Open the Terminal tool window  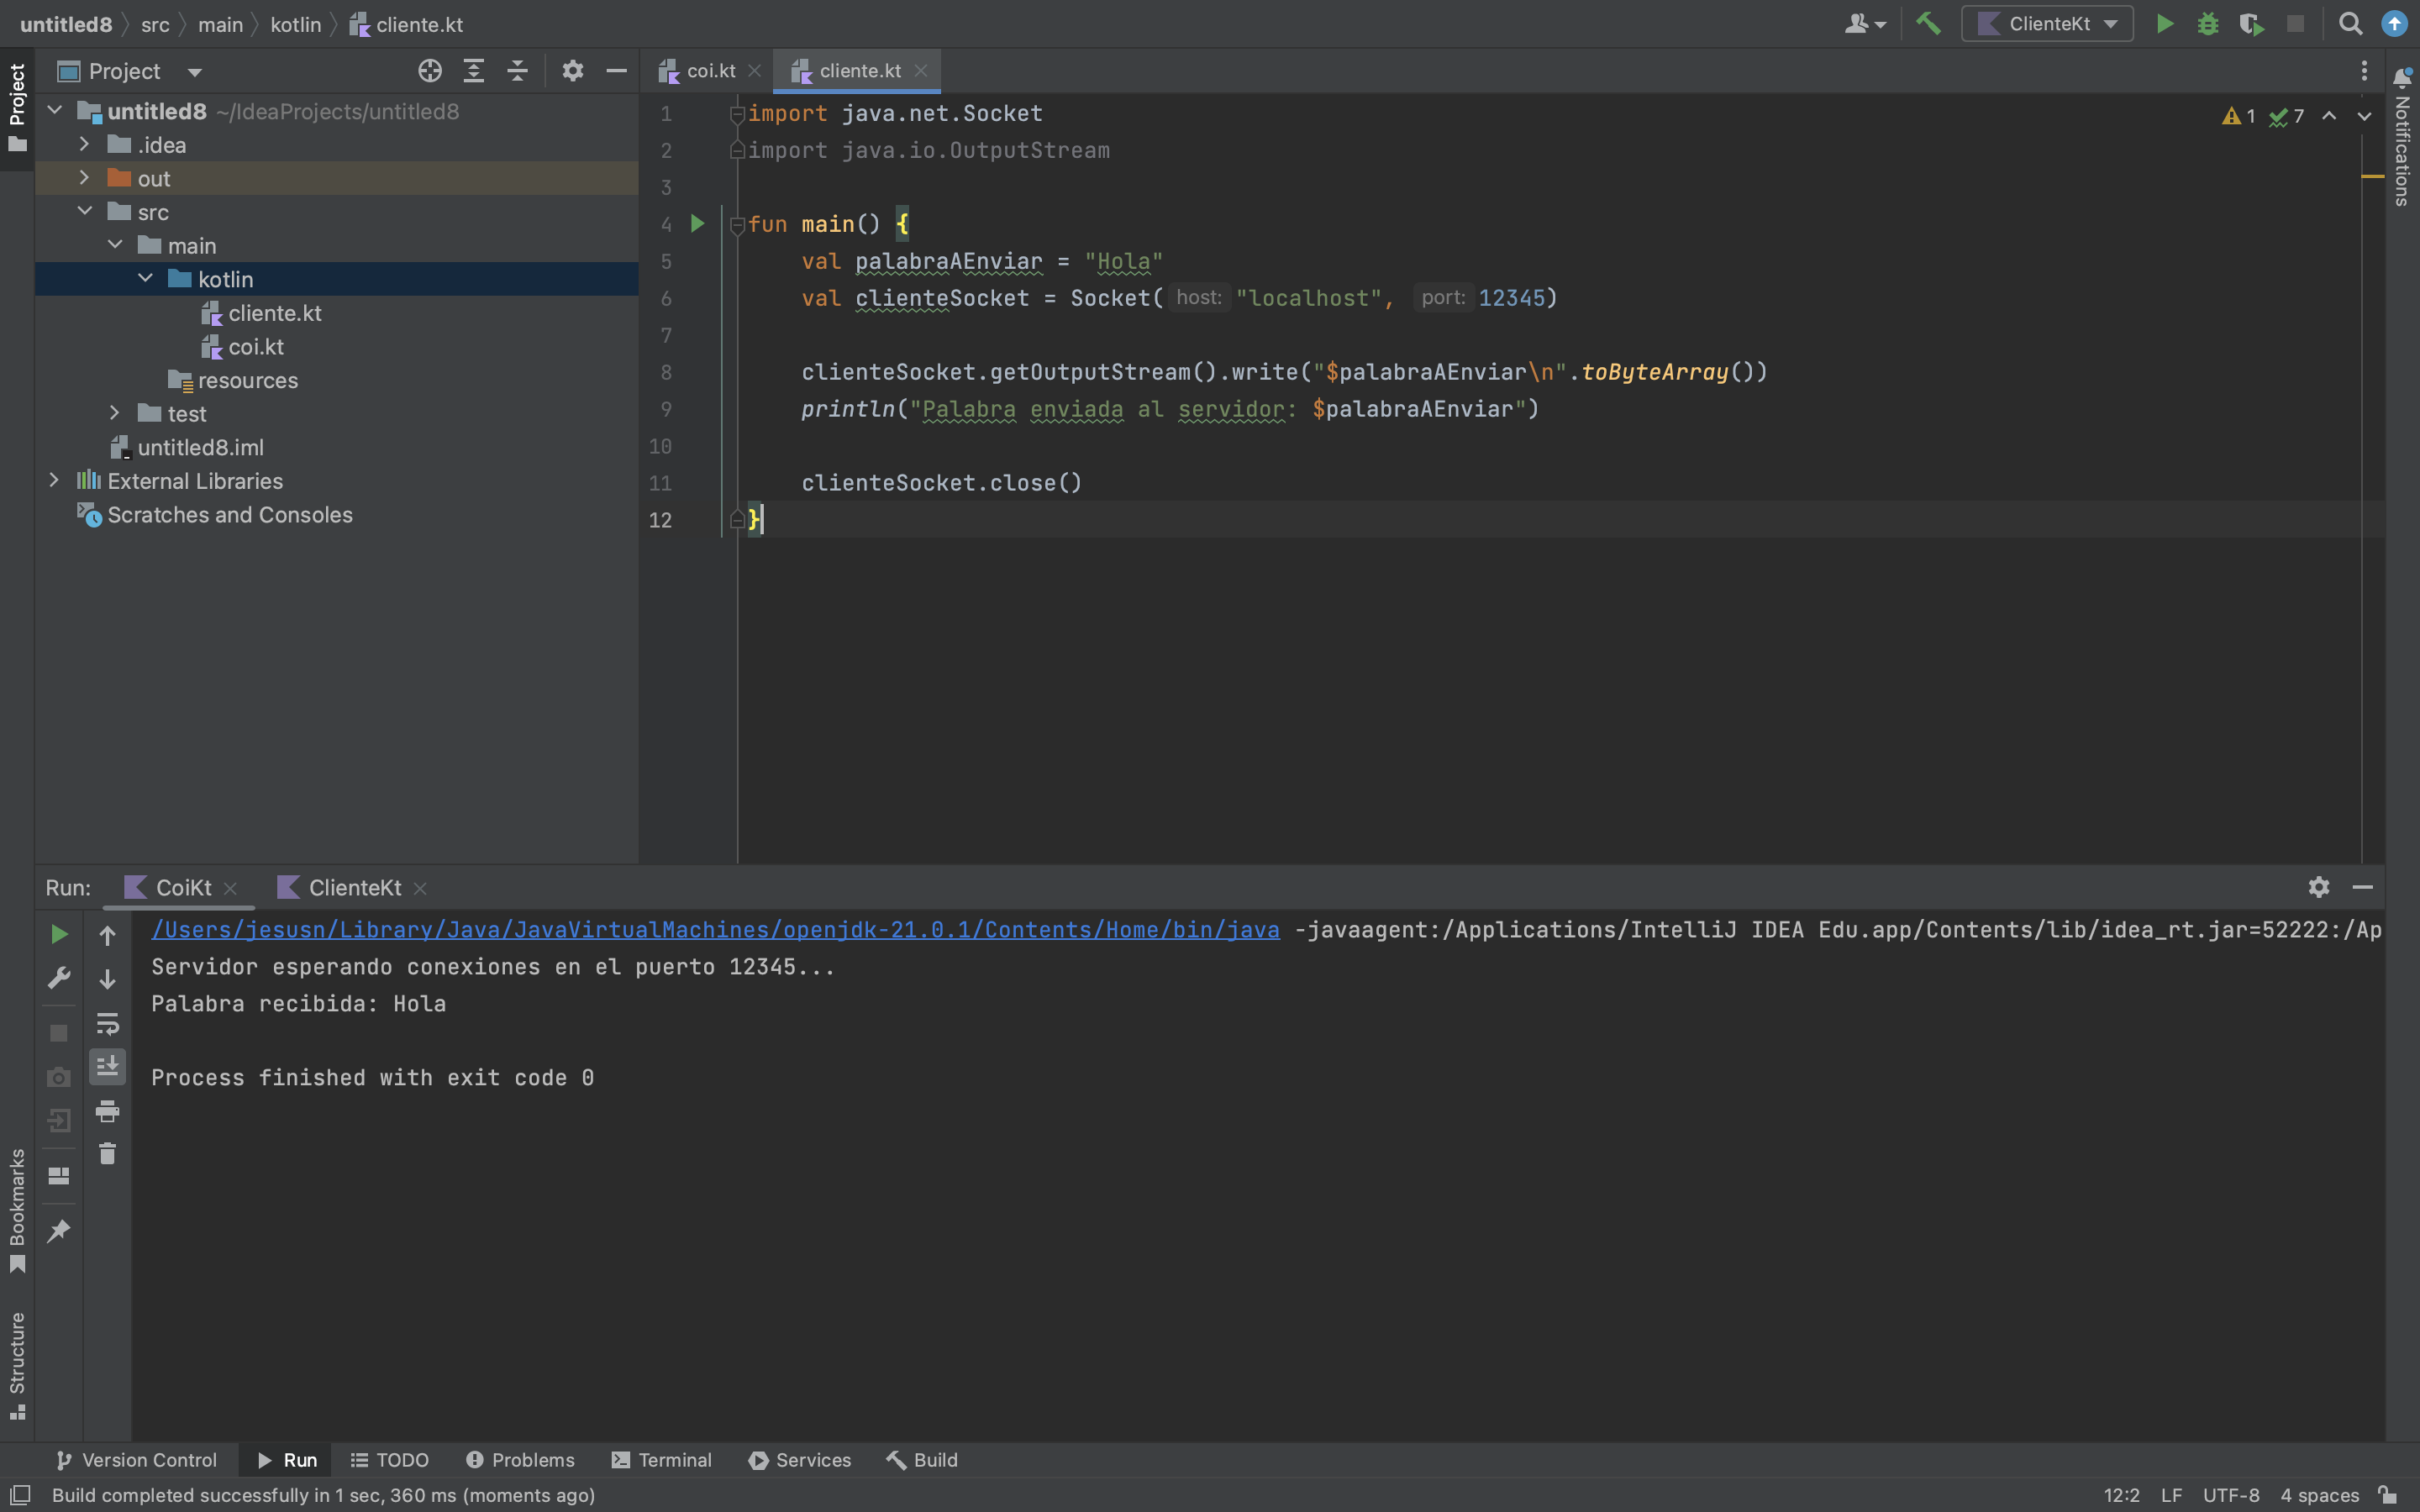click(x=661, y=1460)
